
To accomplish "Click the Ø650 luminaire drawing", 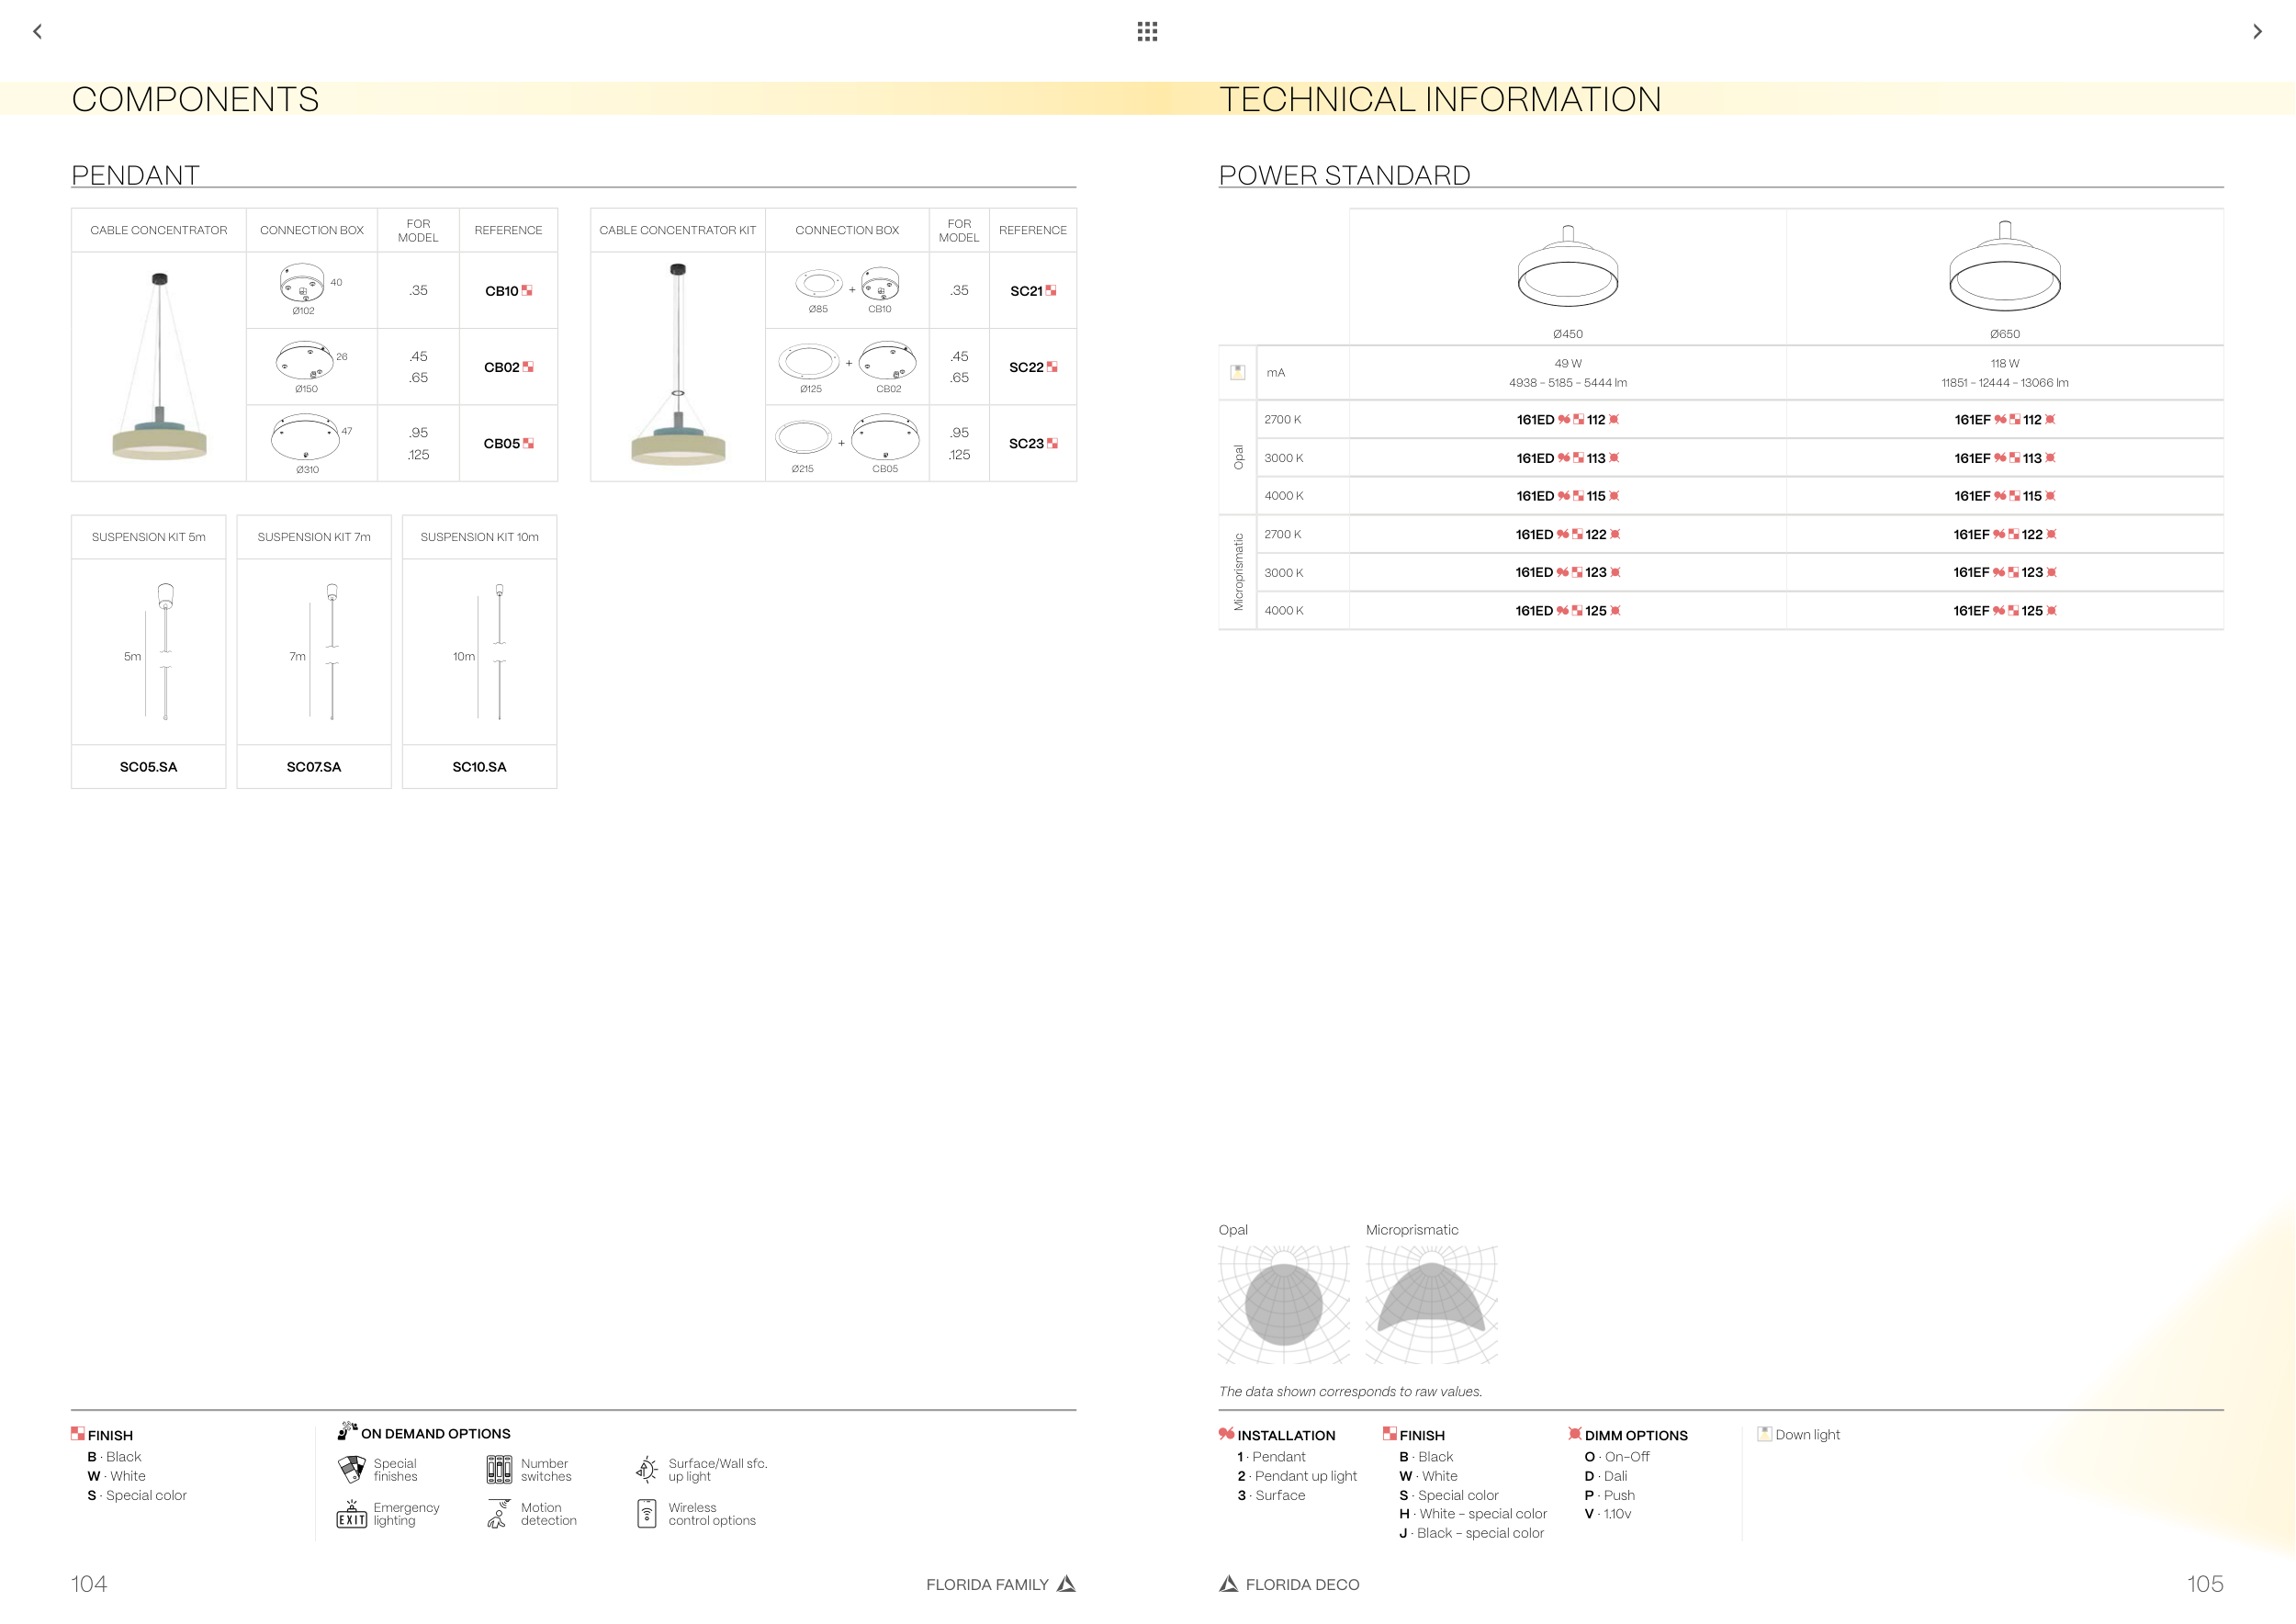I will tap(2004, 270).
